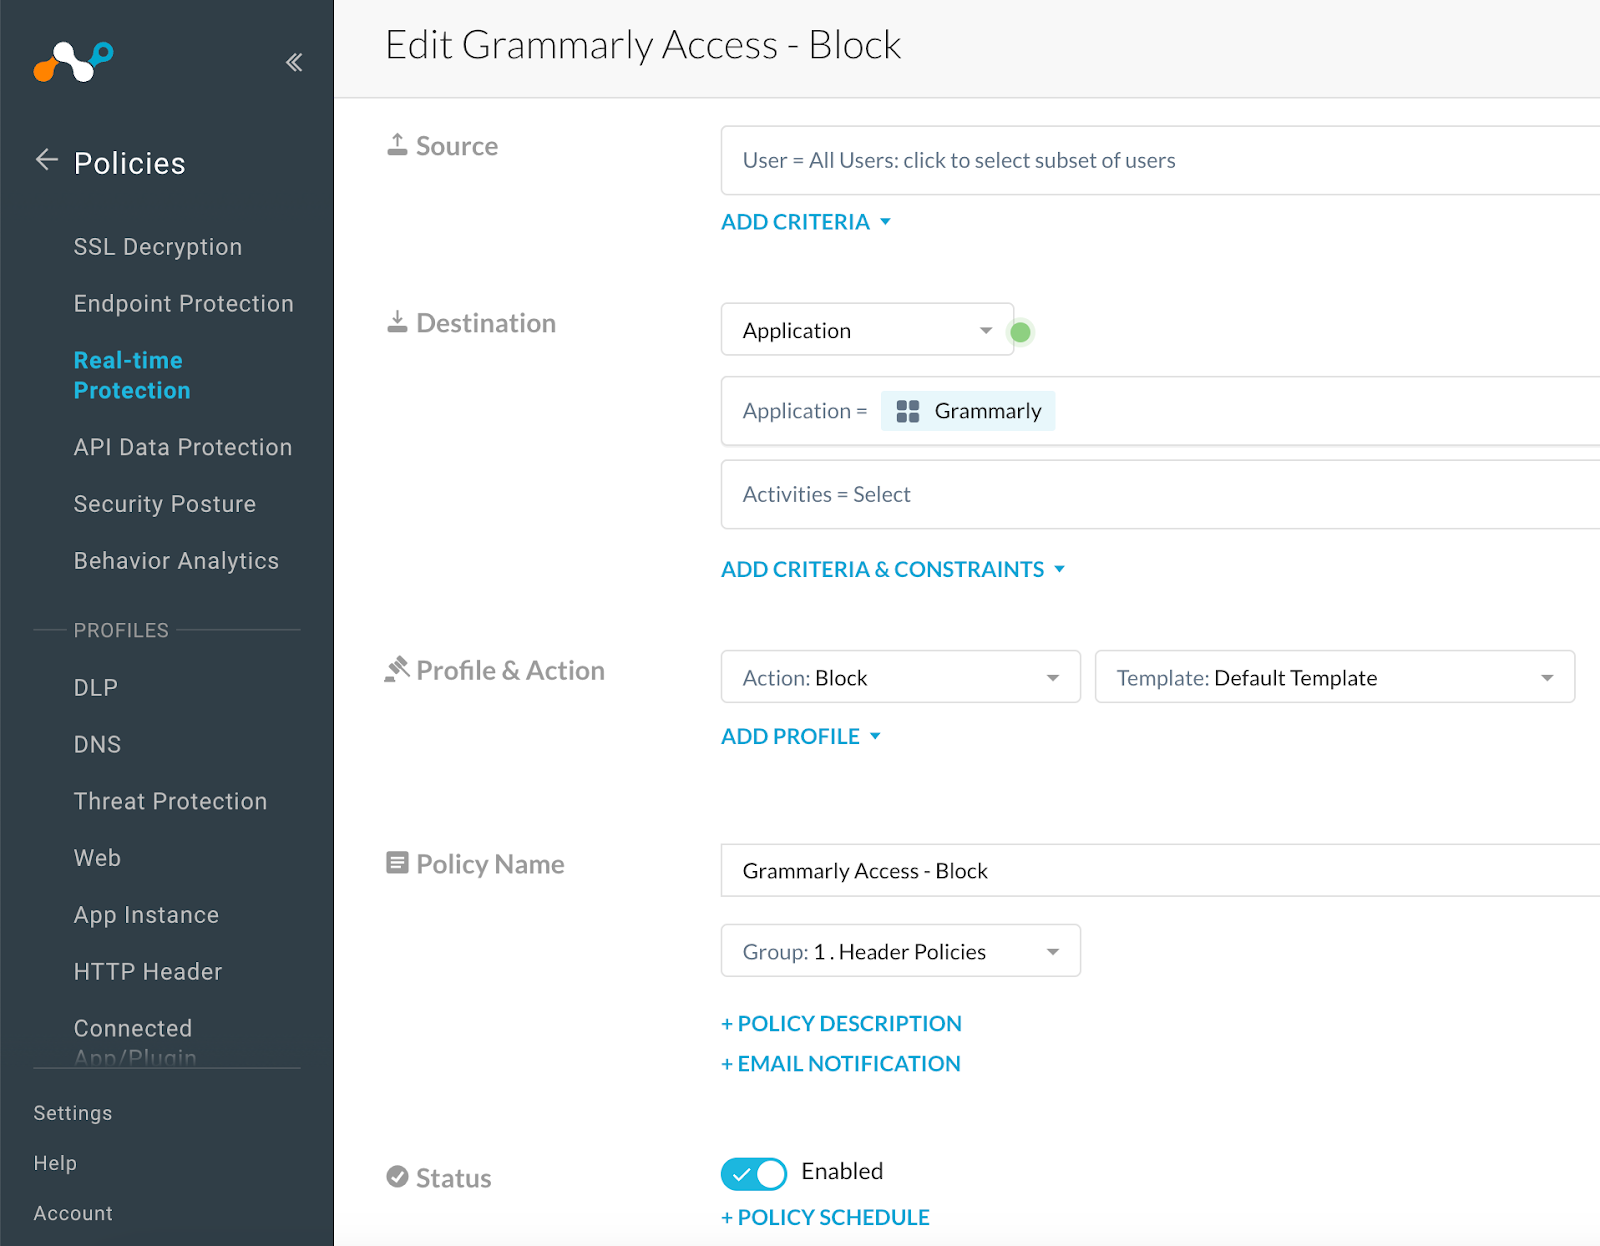Open HTTP Header profiles

tap(148, 972)
